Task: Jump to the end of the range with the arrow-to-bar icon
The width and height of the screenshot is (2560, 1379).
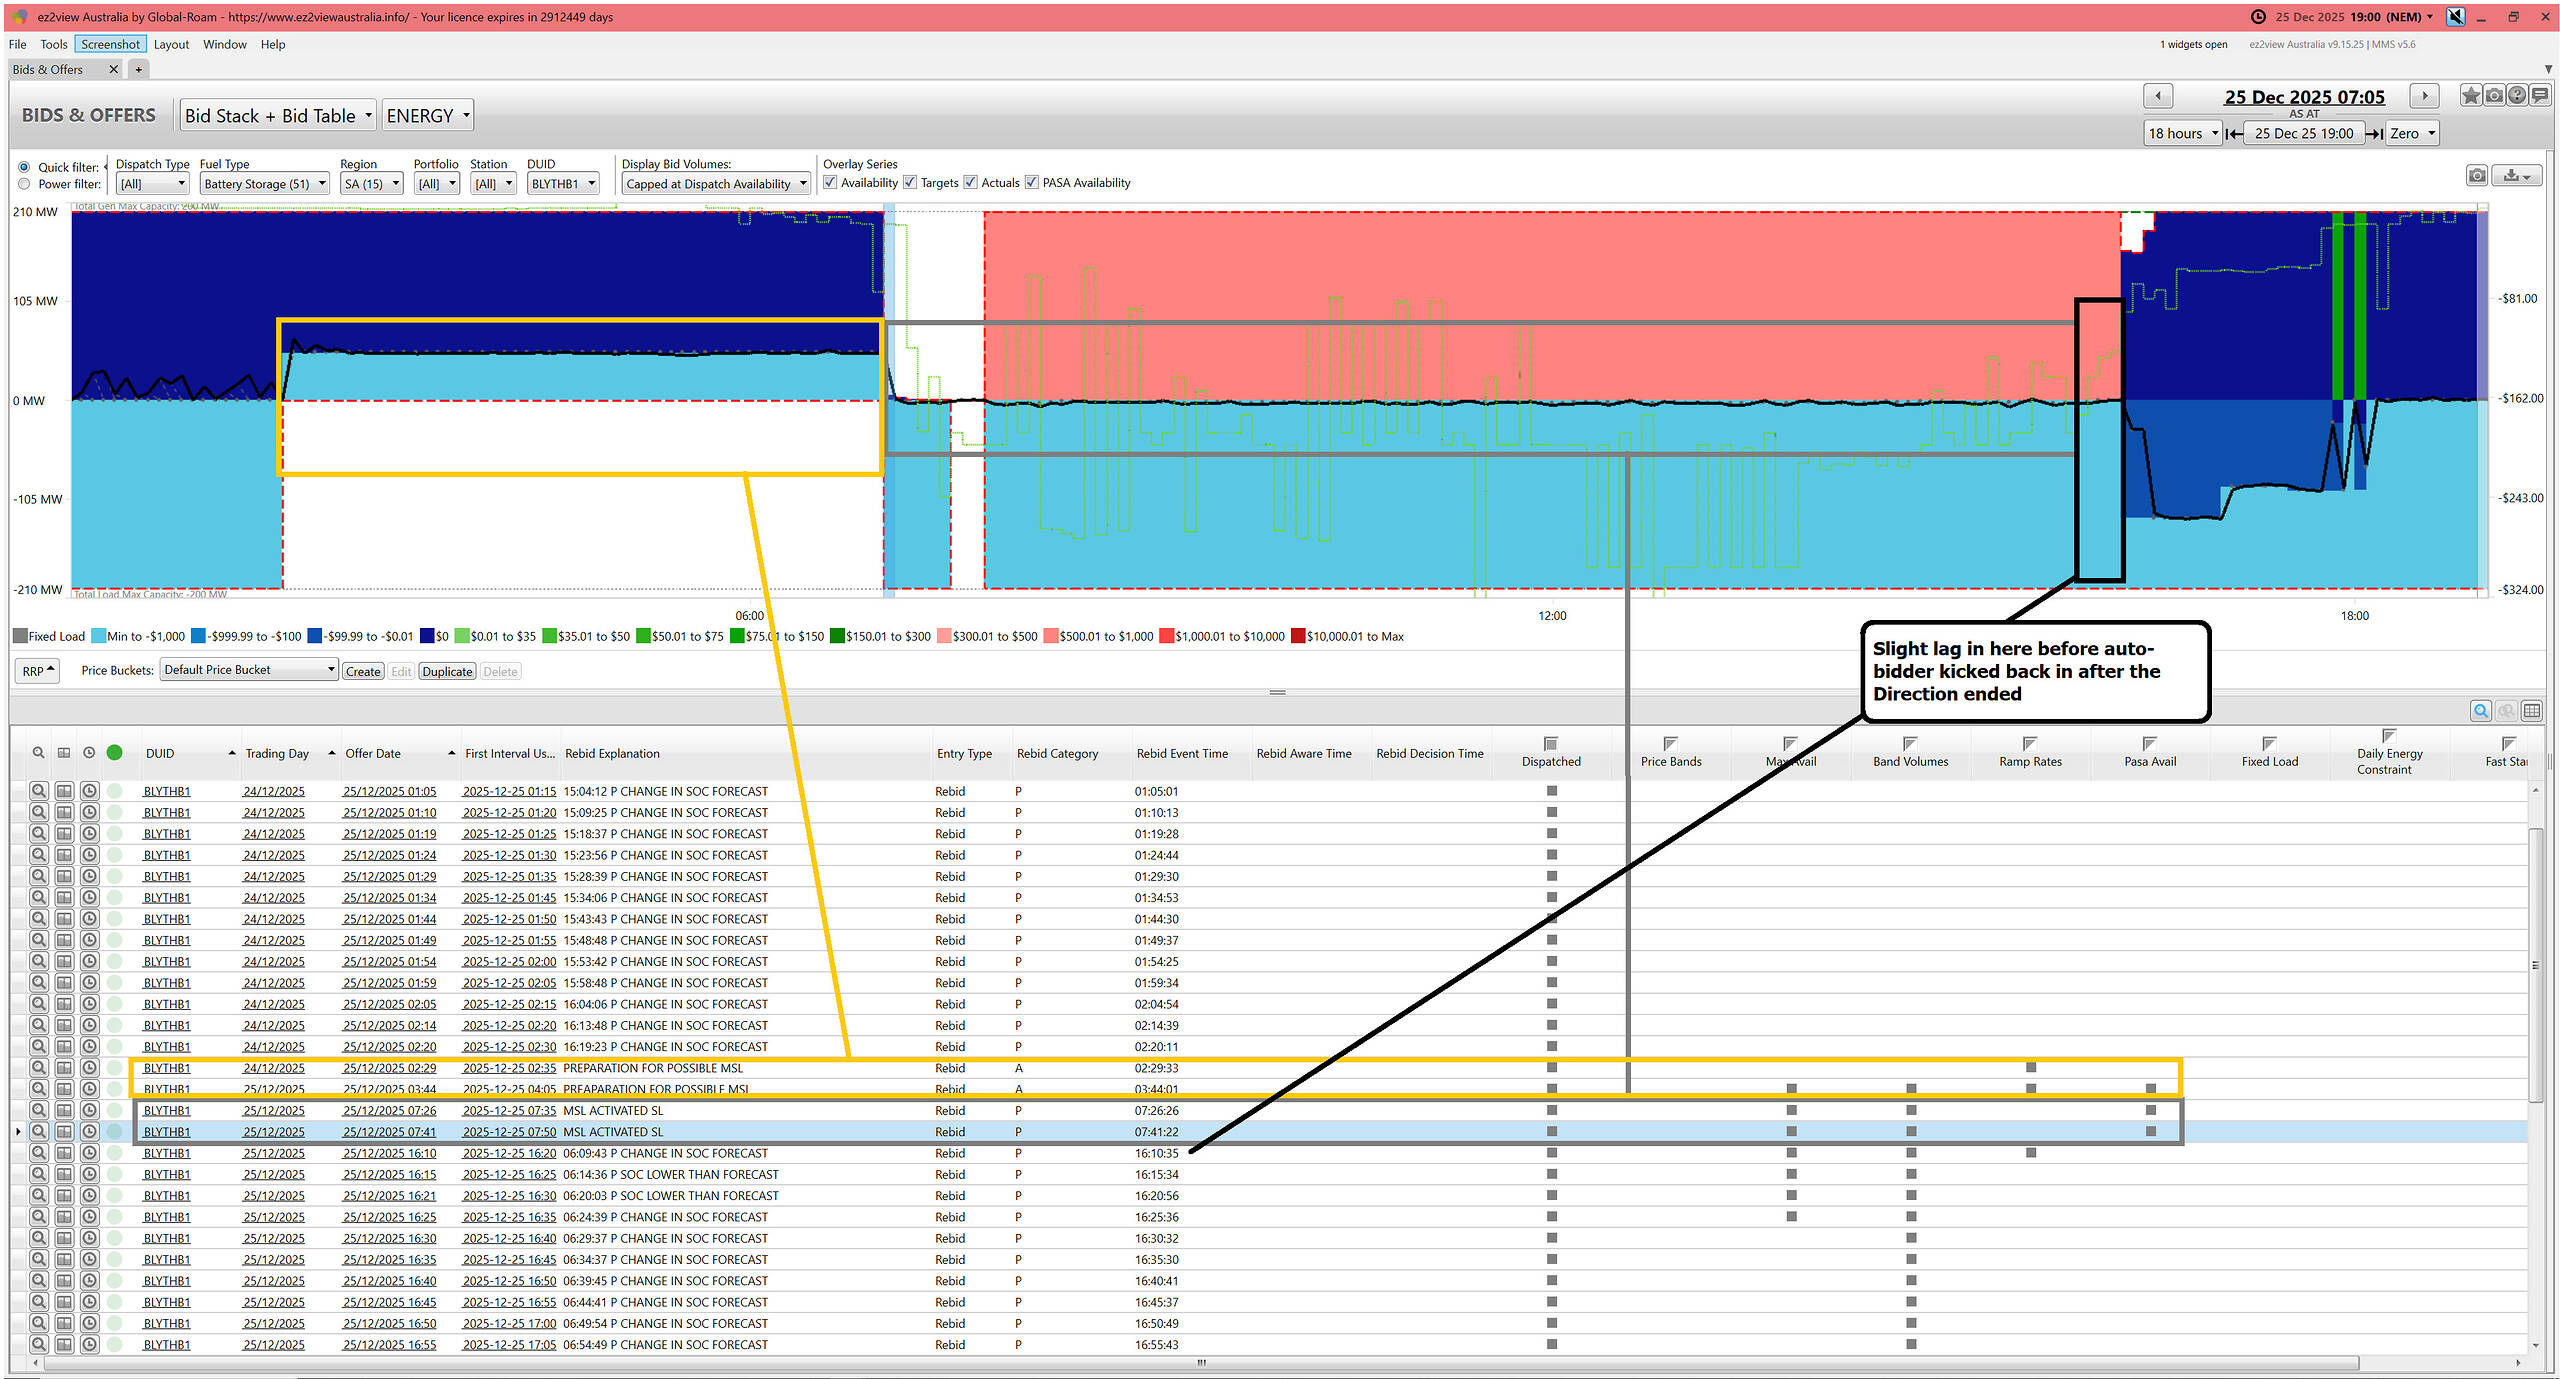Action: (x=2375, y=133)
